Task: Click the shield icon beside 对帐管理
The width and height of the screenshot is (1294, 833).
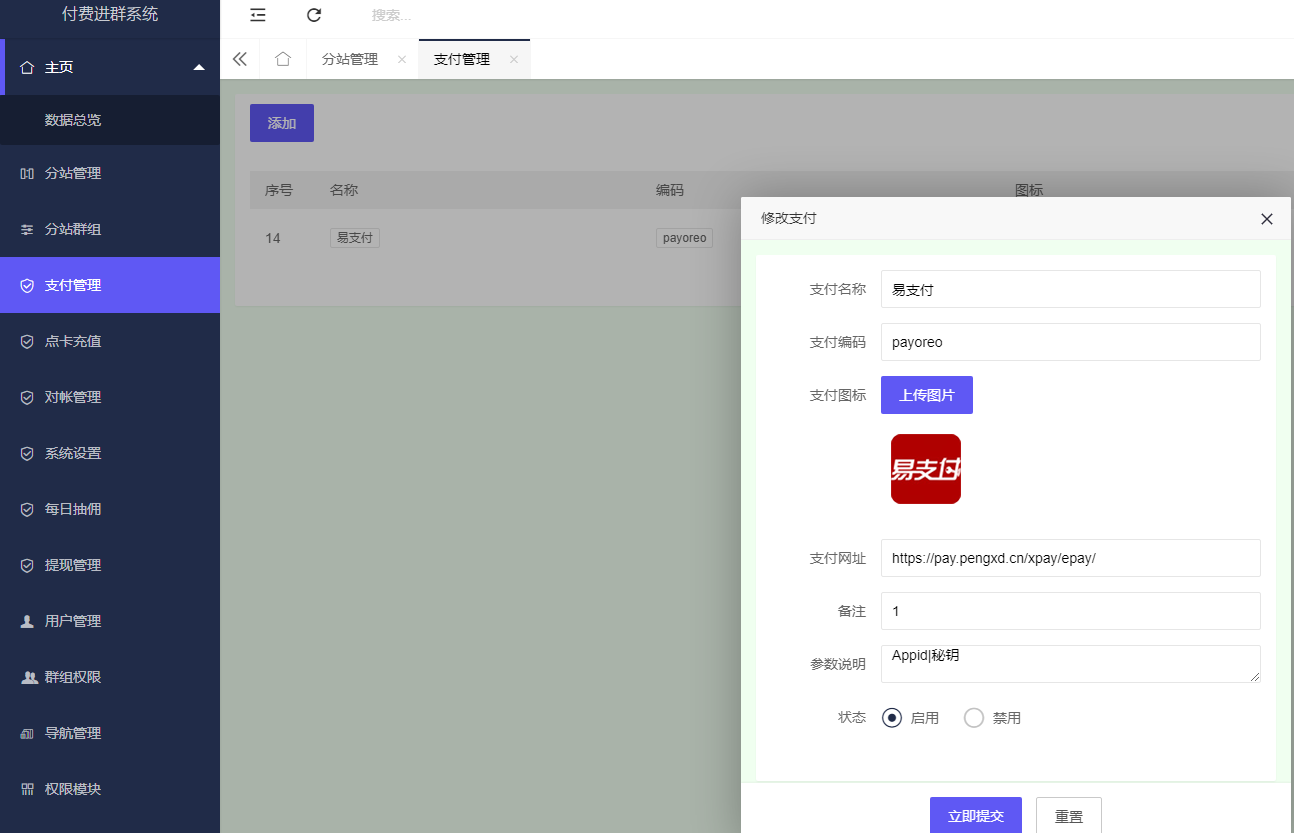Action: [27, 397]
